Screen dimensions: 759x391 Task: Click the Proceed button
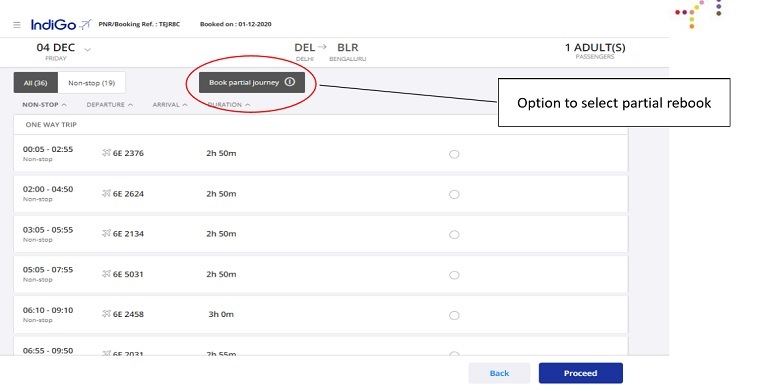[580, 373]
